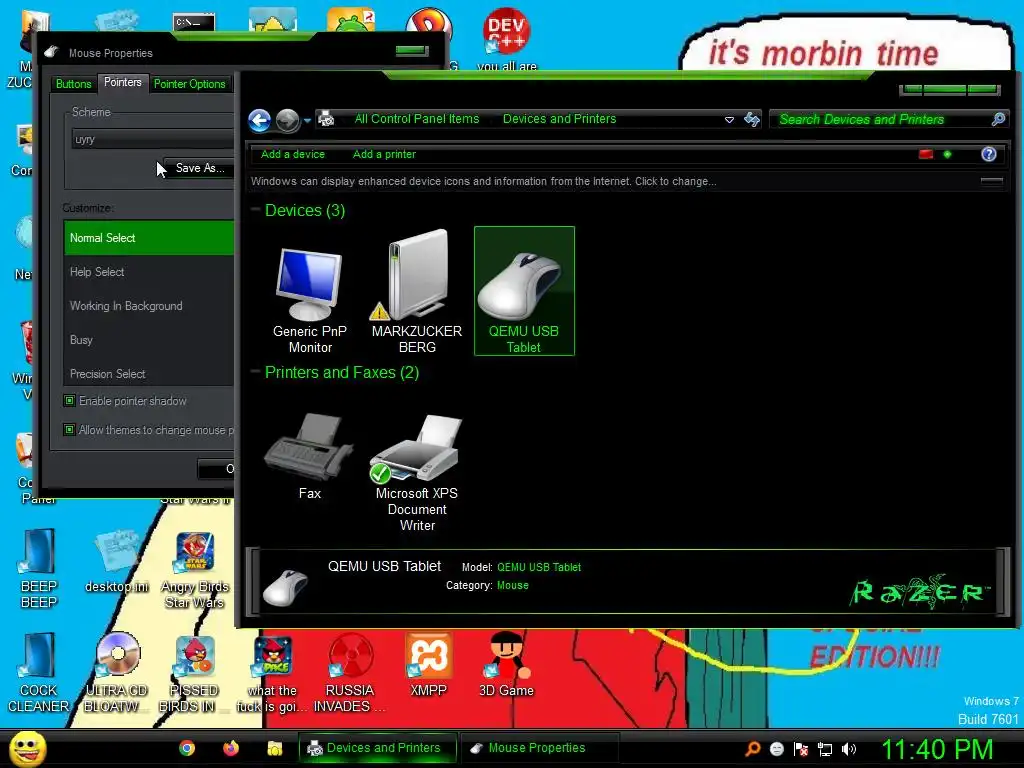Image resolution: width=1024 pixels, height=768 pixels.
Task: Open the Scheme dropdown showing uyry
Action: tap(152, 139)
